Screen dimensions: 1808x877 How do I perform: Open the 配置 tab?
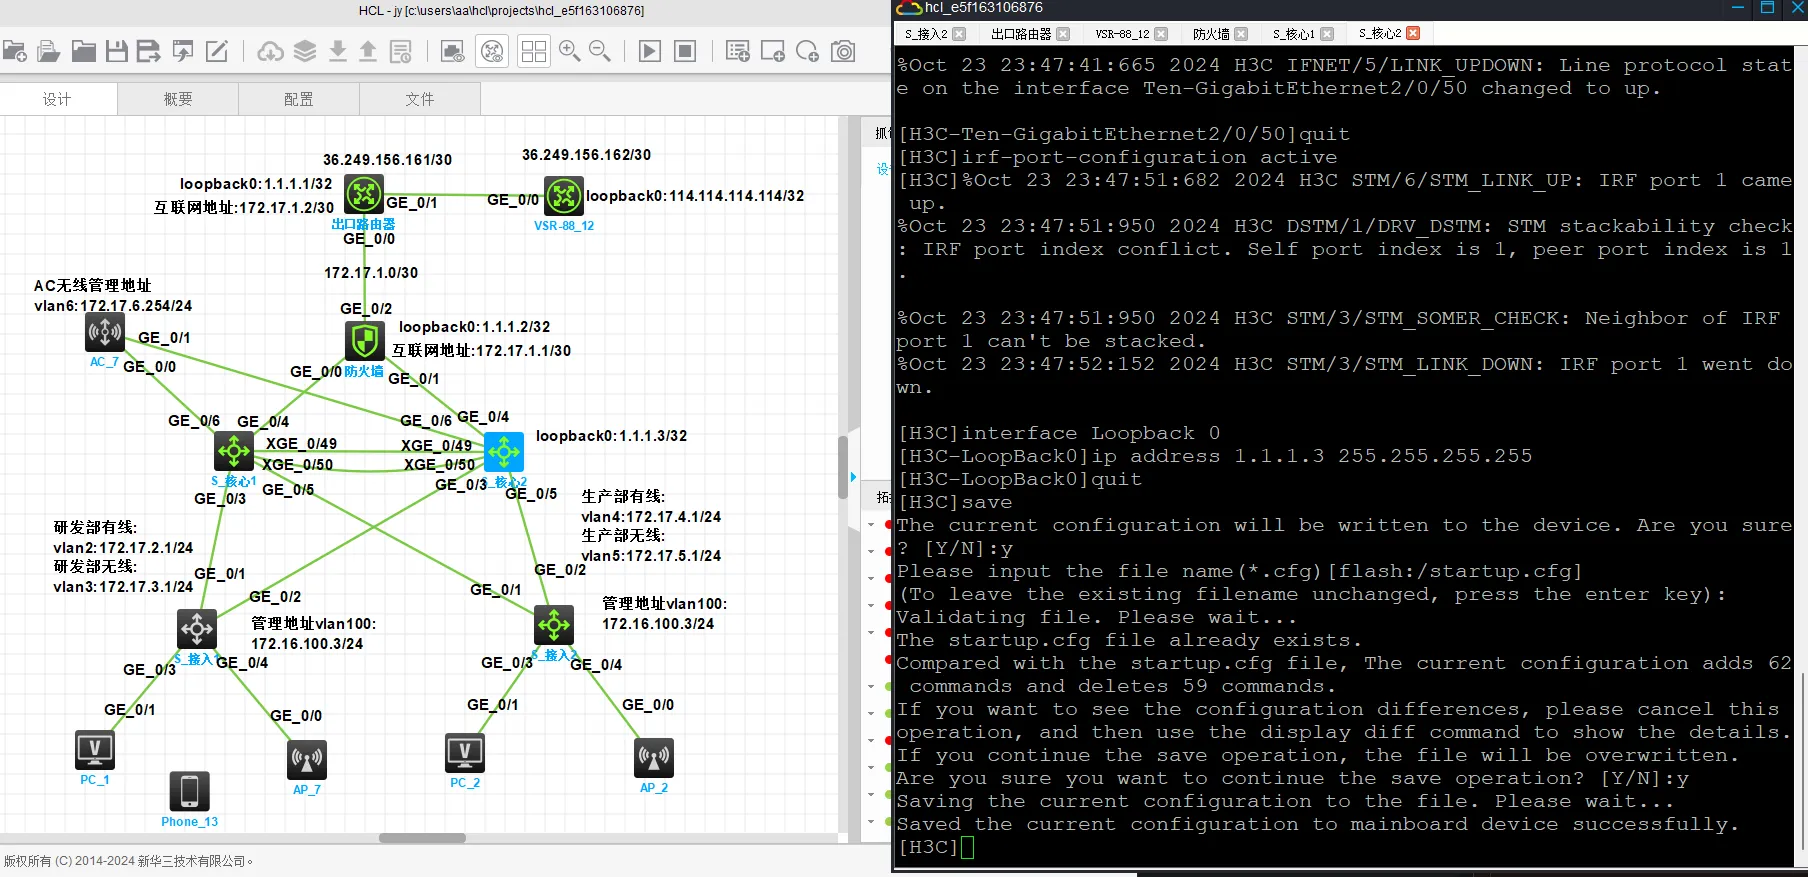pyautogui.click(x=299, y=99)
